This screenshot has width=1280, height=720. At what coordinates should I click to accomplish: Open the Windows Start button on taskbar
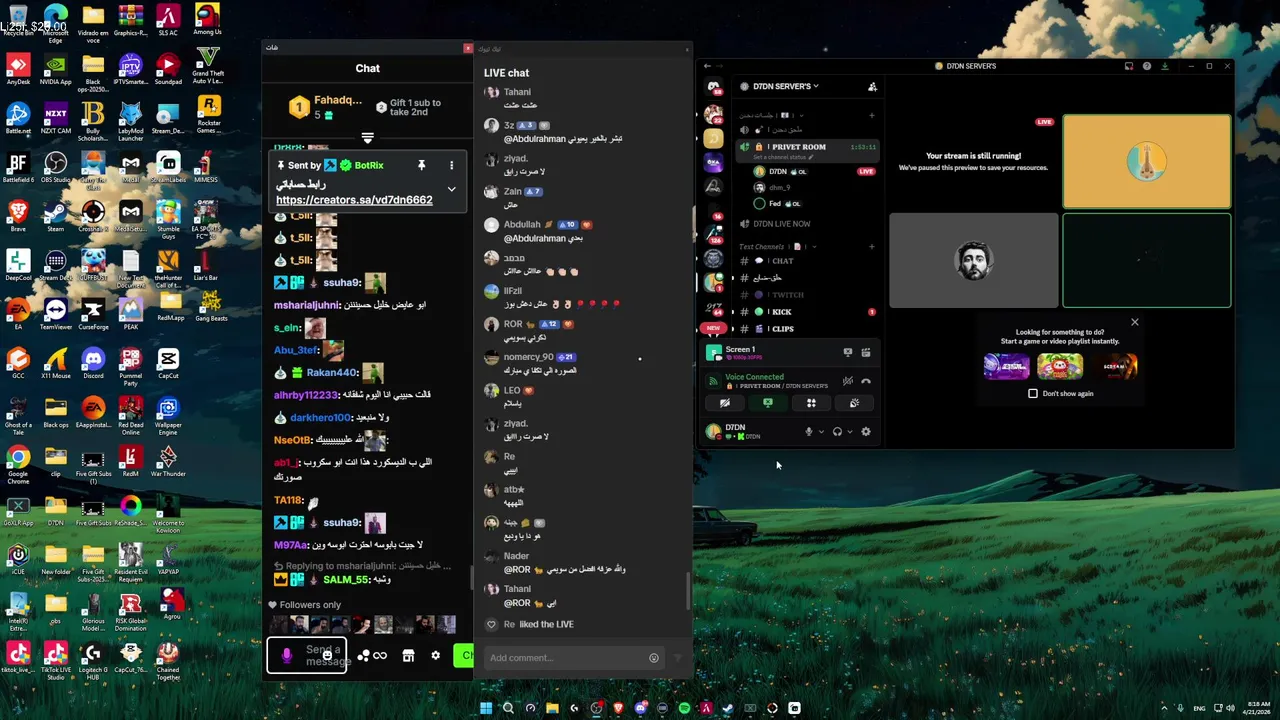tap(486, 708)
